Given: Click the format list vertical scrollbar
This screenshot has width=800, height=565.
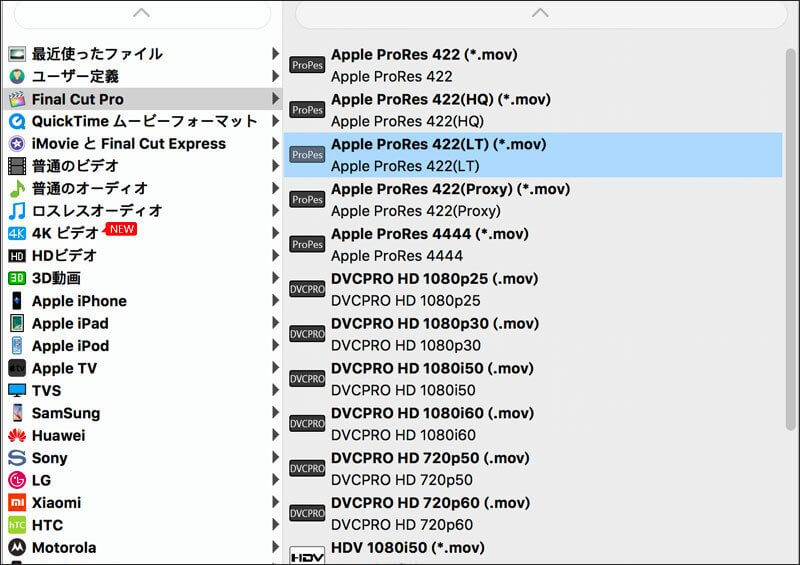Looking at the screenshot, I should pyautogui.click(x=791, y=240).
